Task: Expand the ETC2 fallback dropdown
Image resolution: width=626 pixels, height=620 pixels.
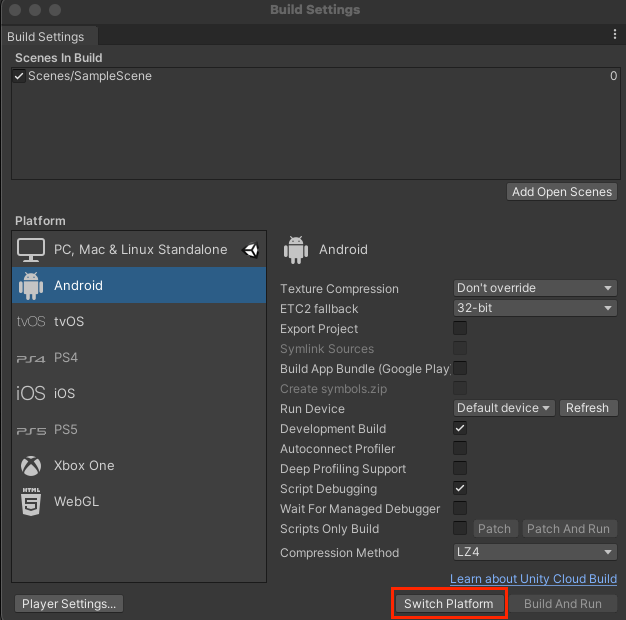Action: click(535, 308)
